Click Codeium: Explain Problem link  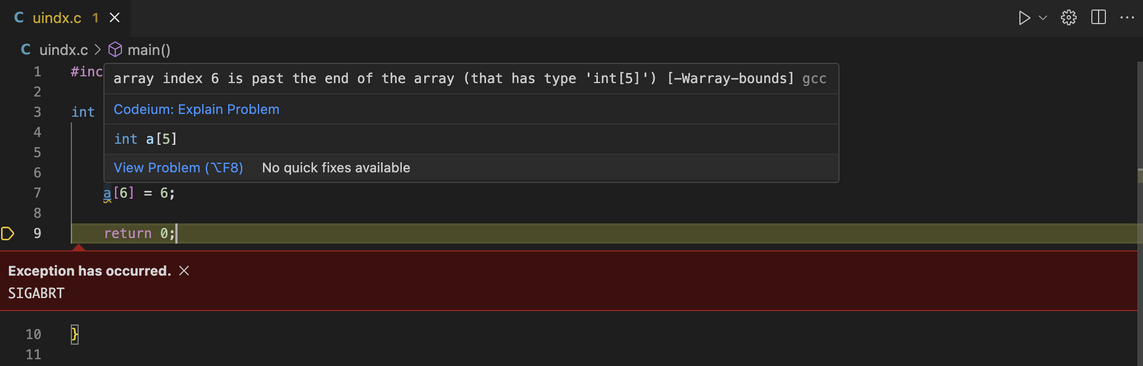click(x=197, y=109)
